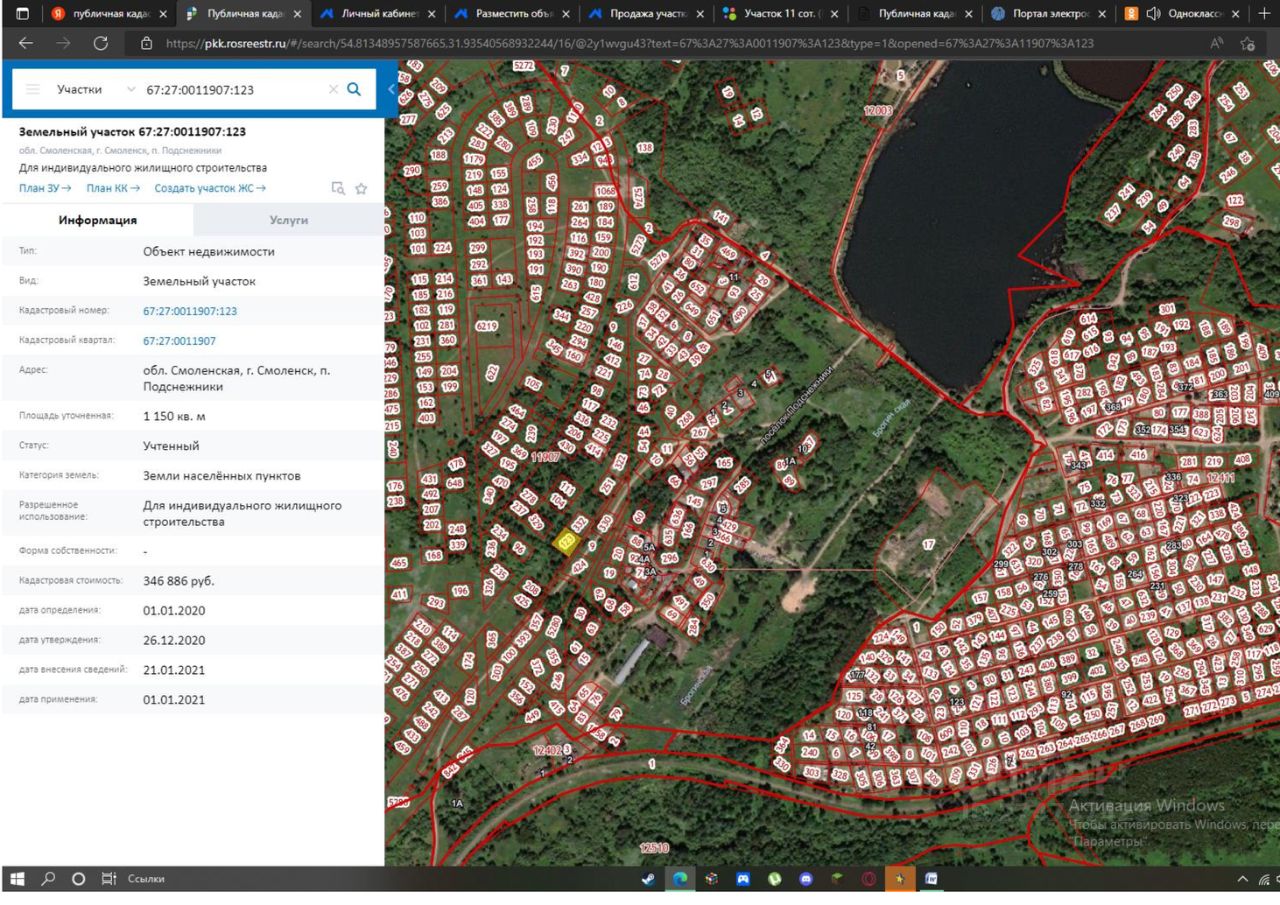Image resolution: width=1280 pixels, height=905 pixels.
Task: Open the hamburger menu in the search bar
Action: click(33, 89)
